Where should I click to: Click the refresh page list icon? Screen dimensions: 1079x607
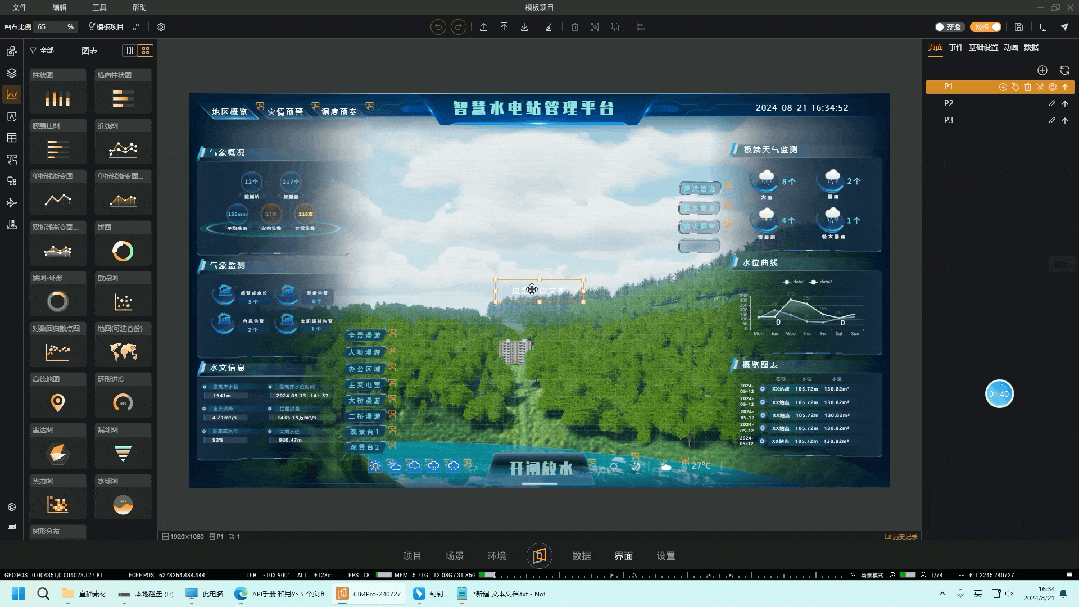[1065, 70]
